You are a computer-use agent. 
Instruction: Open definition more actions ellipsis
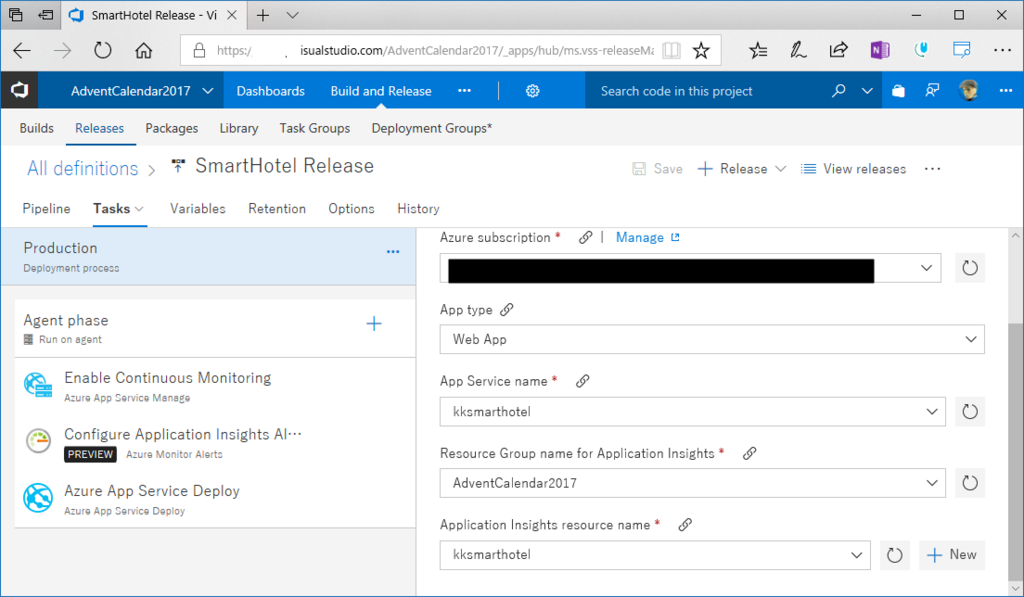tap(933, 169)
